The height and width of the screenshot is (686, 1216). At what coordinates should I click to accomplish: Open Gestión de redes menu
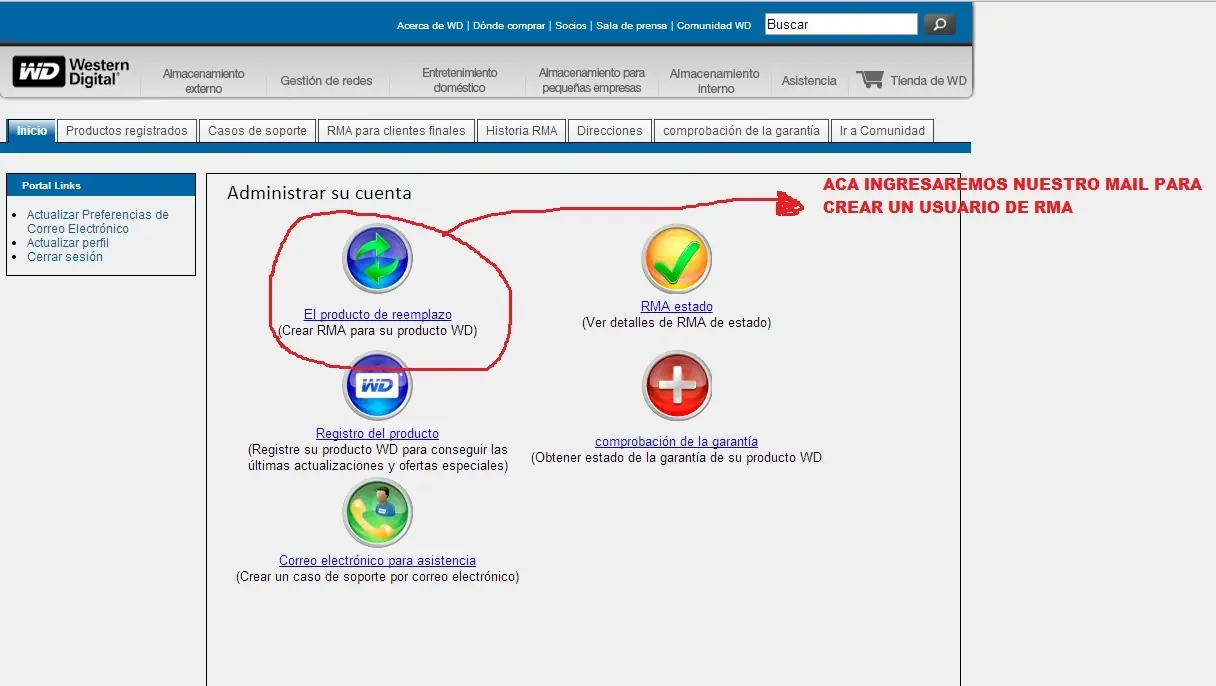click(326, 81)
